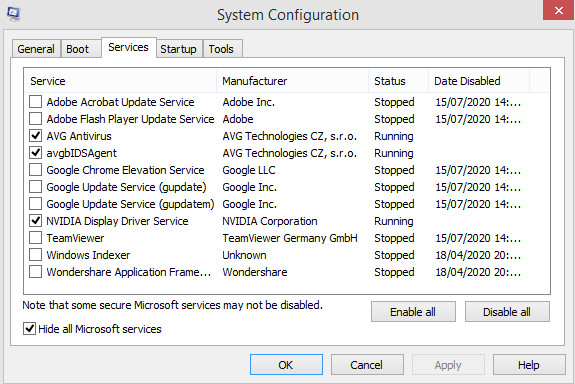
Task: Uncheck the avgbIDSAgent service
Action: click(36, 153)
